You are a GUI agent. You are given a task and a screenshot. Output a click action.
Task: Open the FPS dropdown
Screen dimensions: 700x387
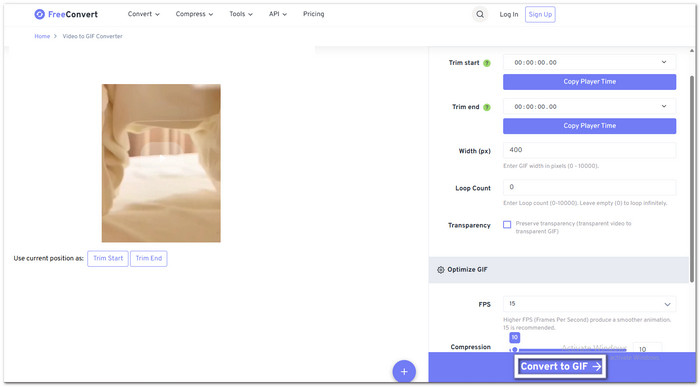pyautogui.click(x=589, y=304)
